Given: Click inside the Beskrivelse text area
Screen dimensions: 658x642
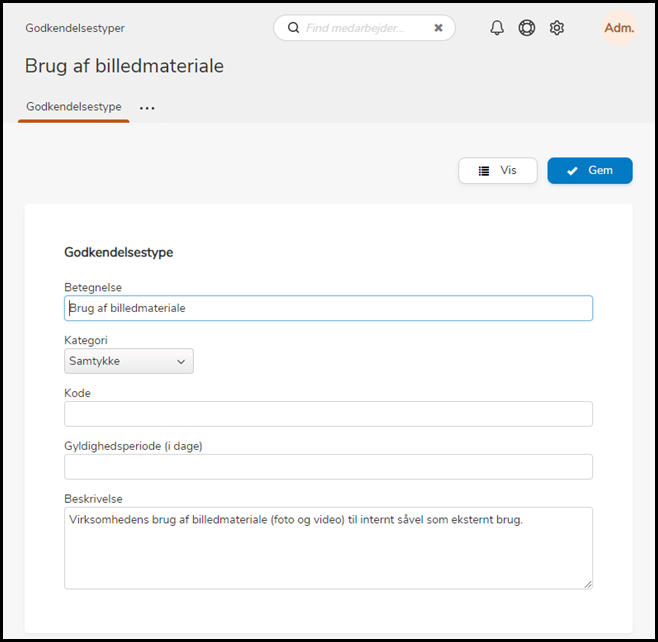Looking at the screenshot, I should (328, 548).
